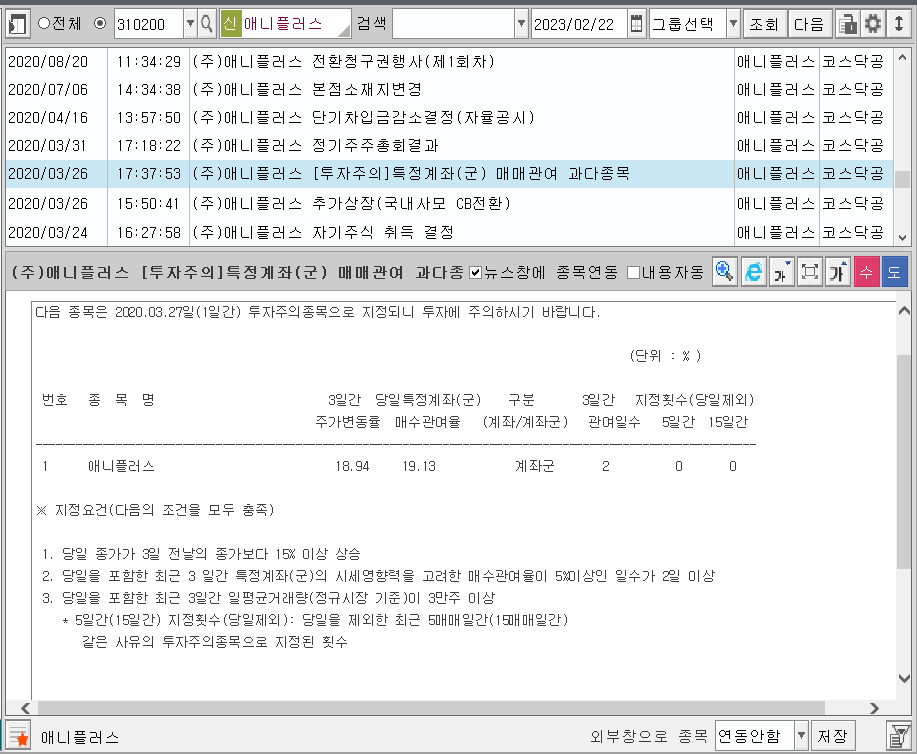Image resolution: width=917 pixels, height=754 pixels.
Task: Expand the stock code 310200 dropdown
Action: pyautogui.click(x=190, y=24)
